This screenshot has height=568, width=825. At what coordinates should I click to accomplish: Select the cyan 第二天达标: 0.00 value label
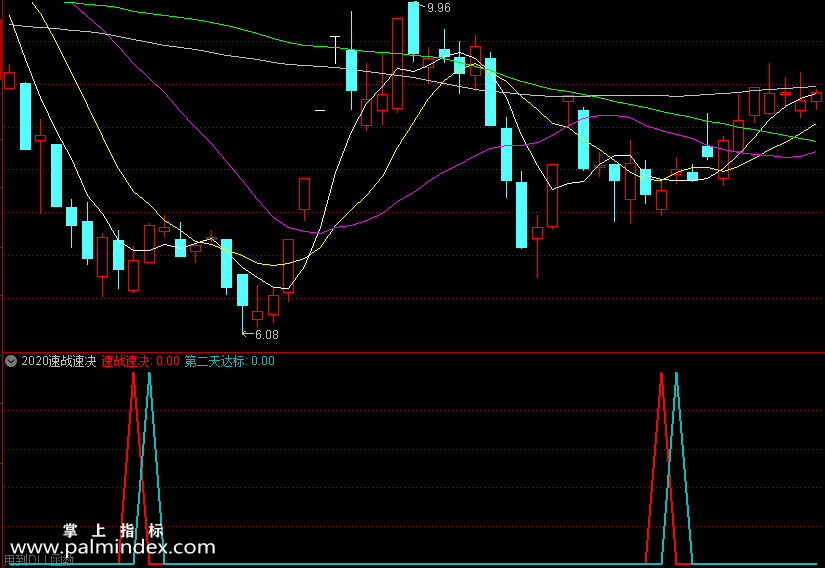[x=229, y=361]
